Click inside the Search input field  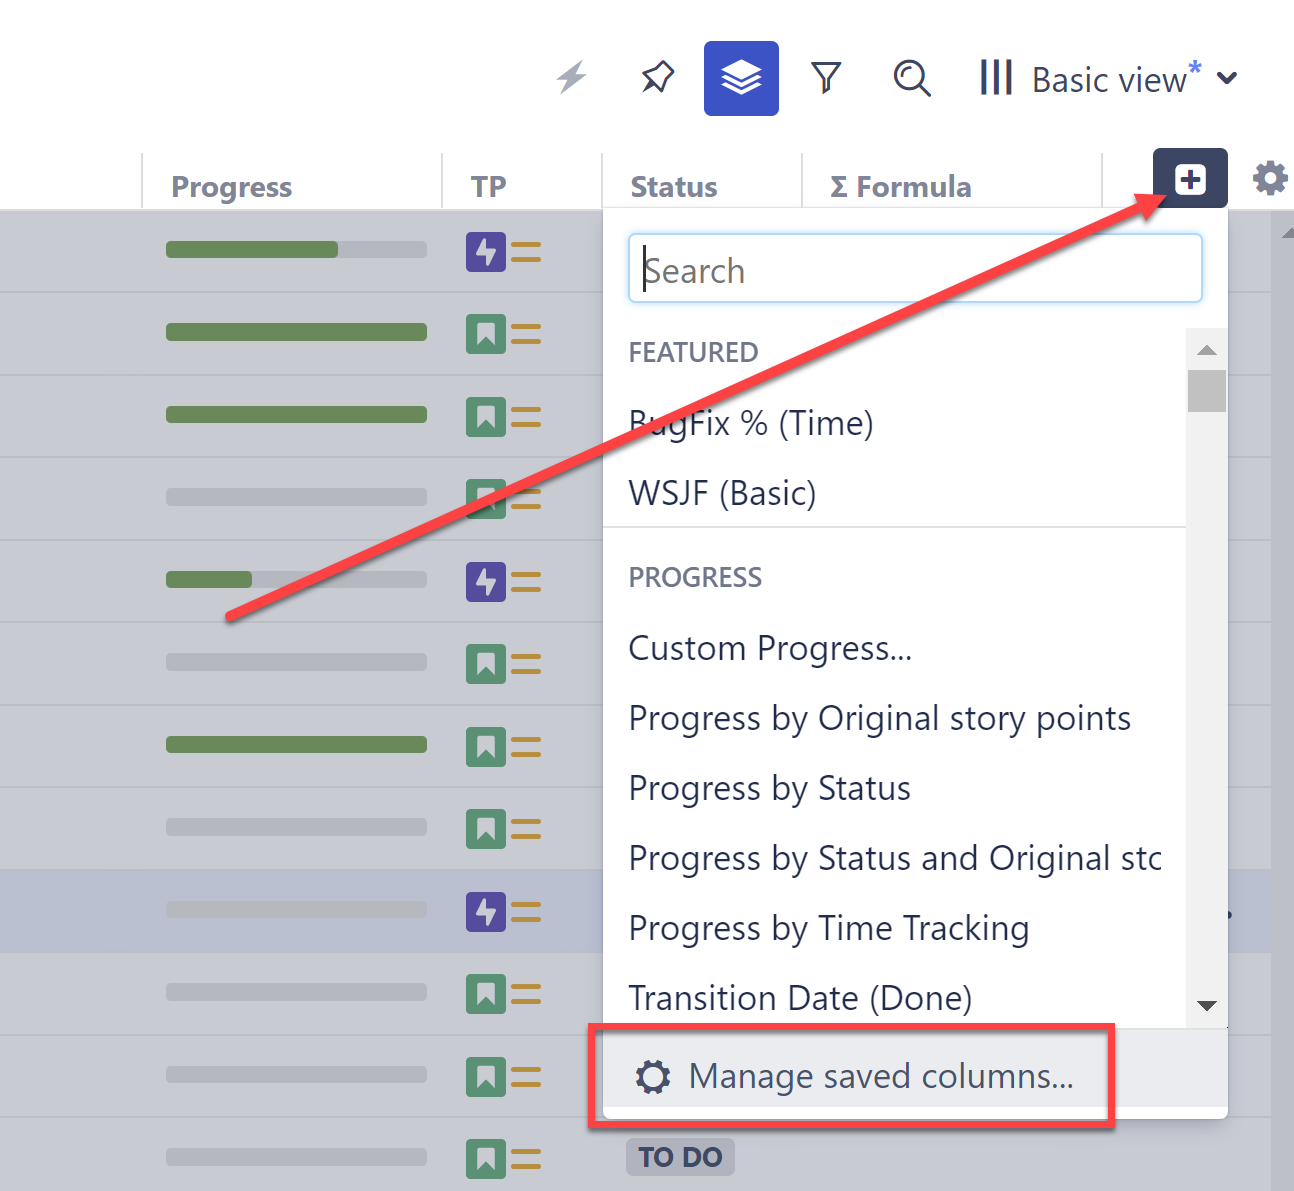pos(914,268)
